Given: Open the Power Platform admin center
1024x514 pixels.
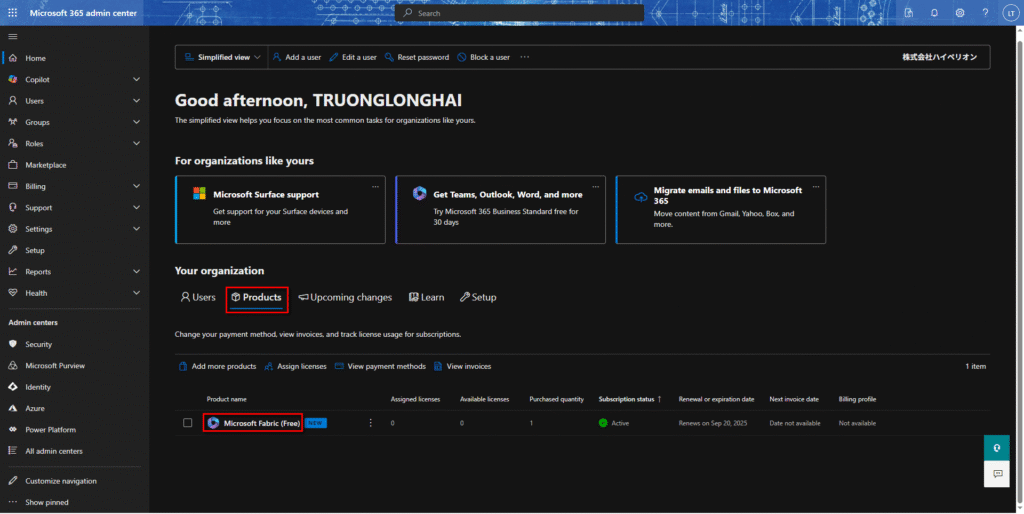Looking at the screenshot, I should point(49,430).
